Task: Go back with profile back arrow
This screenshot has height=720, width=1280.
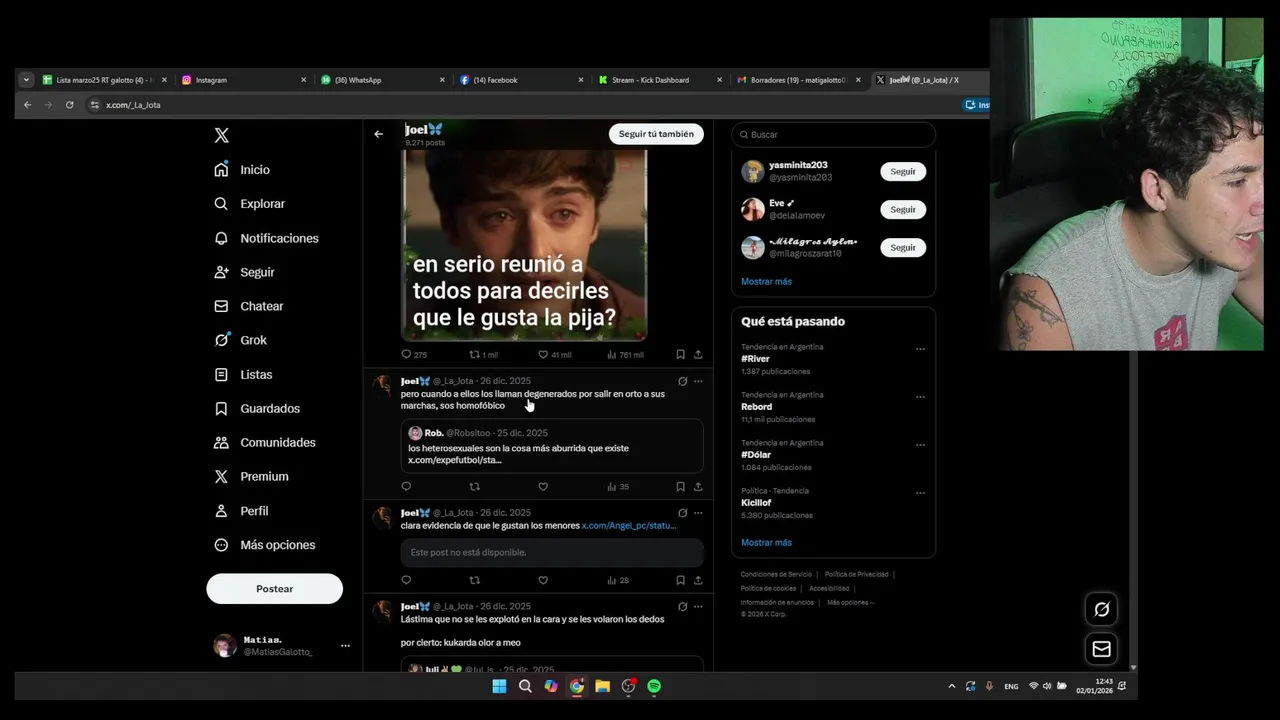Action: (378, 134)
